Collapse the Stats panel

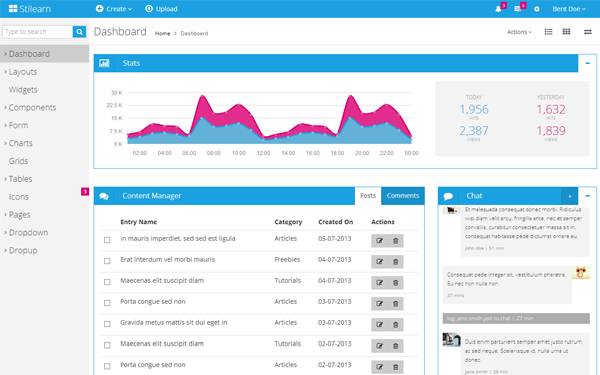pos(587,63)
